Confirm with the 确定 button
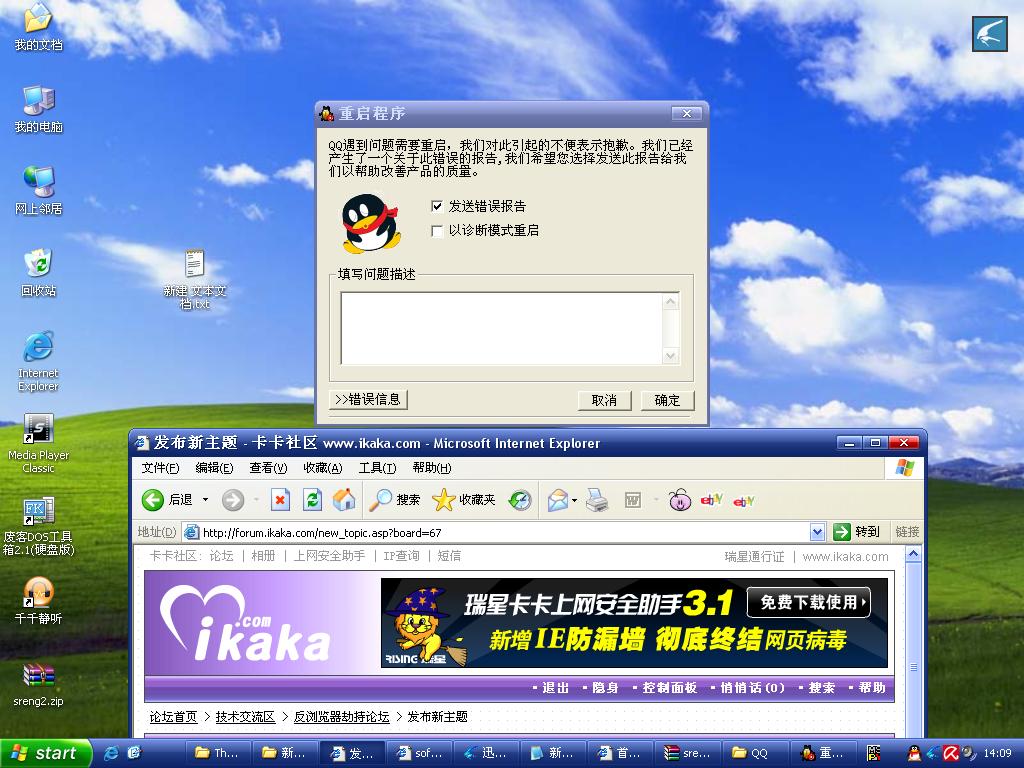The height and width of the screenshot is (768, 1024). click(x=667, y=400)
